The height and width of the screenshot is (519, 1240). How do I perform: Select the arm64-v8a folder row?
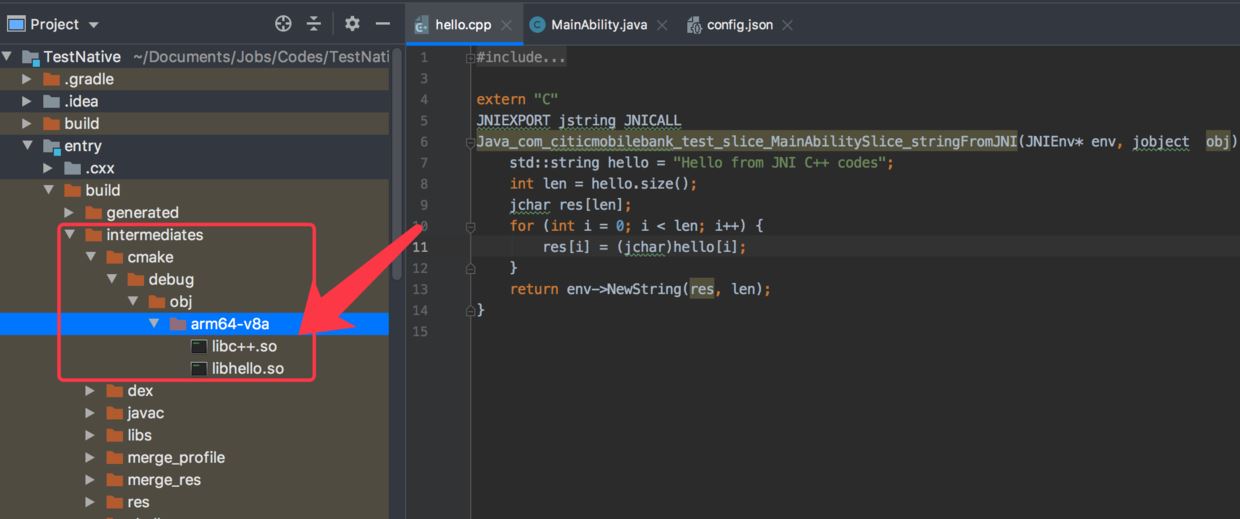[195, 324]
